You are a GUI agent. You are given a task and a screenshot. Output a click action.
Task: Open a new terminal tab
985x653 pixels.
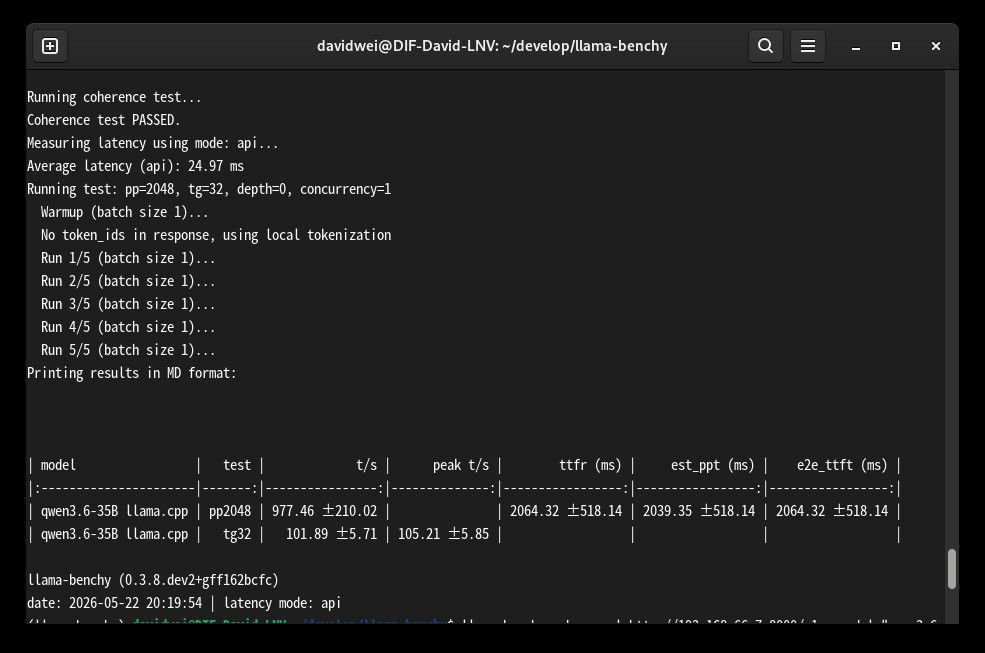[x=50, y=46]
